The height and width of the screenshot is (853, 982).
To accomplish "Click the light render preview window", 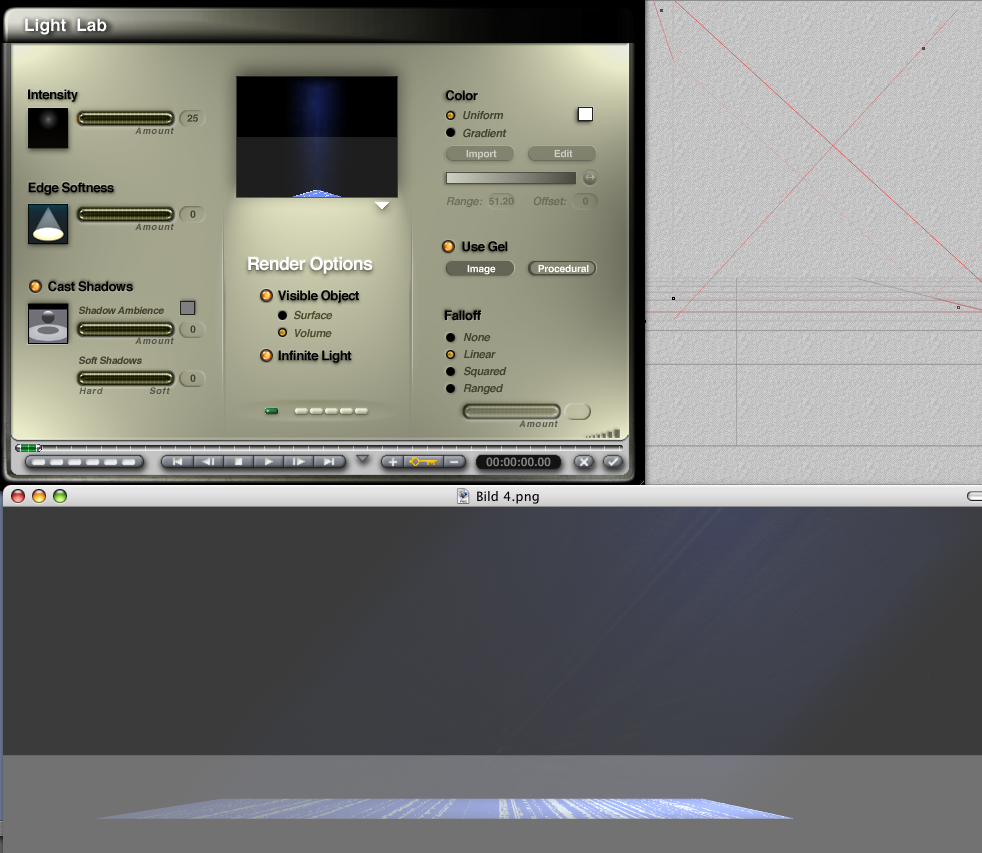I will click(317, 137).
